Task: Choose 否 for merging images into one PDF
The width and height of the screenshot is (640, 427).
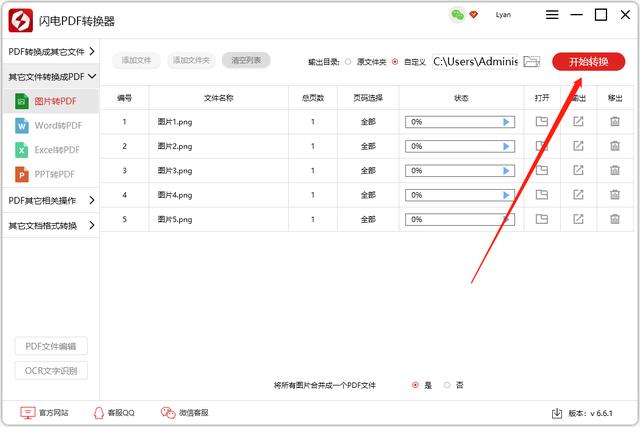Action: click(447, 385)
